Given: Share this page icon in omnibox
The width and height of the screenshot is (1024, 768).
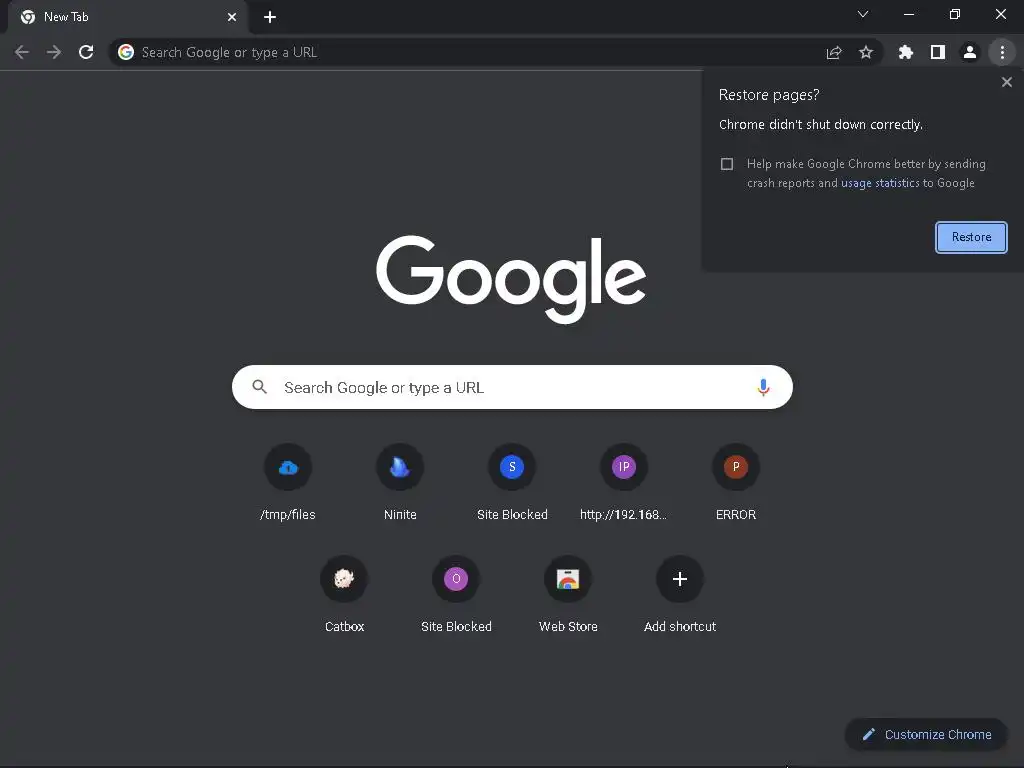Looking at the screenshot, I should point(834,52).
